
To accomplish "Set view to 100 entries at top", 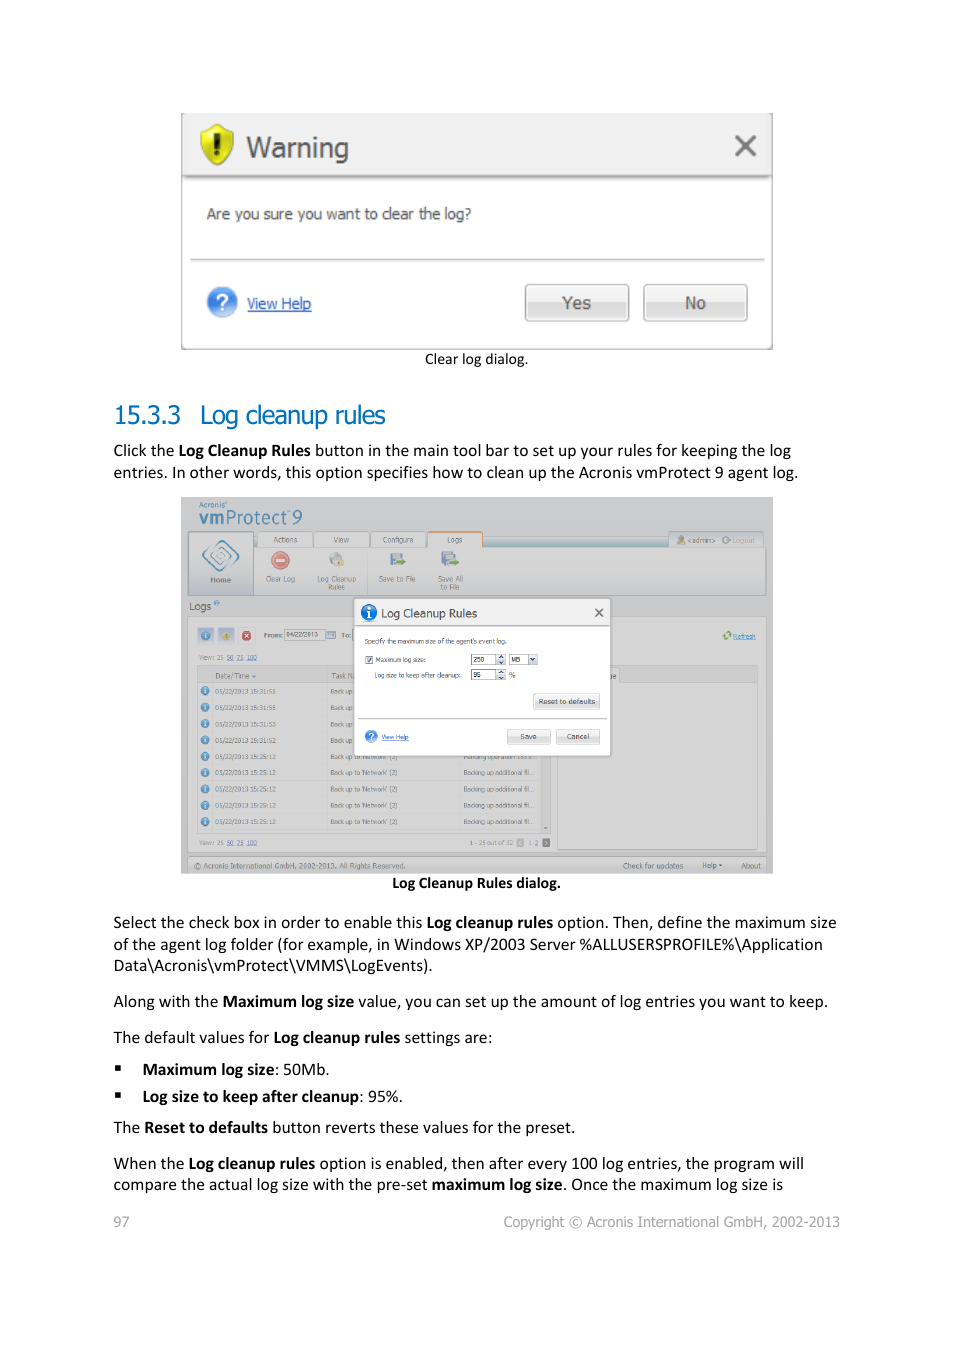I will (252, 658).
